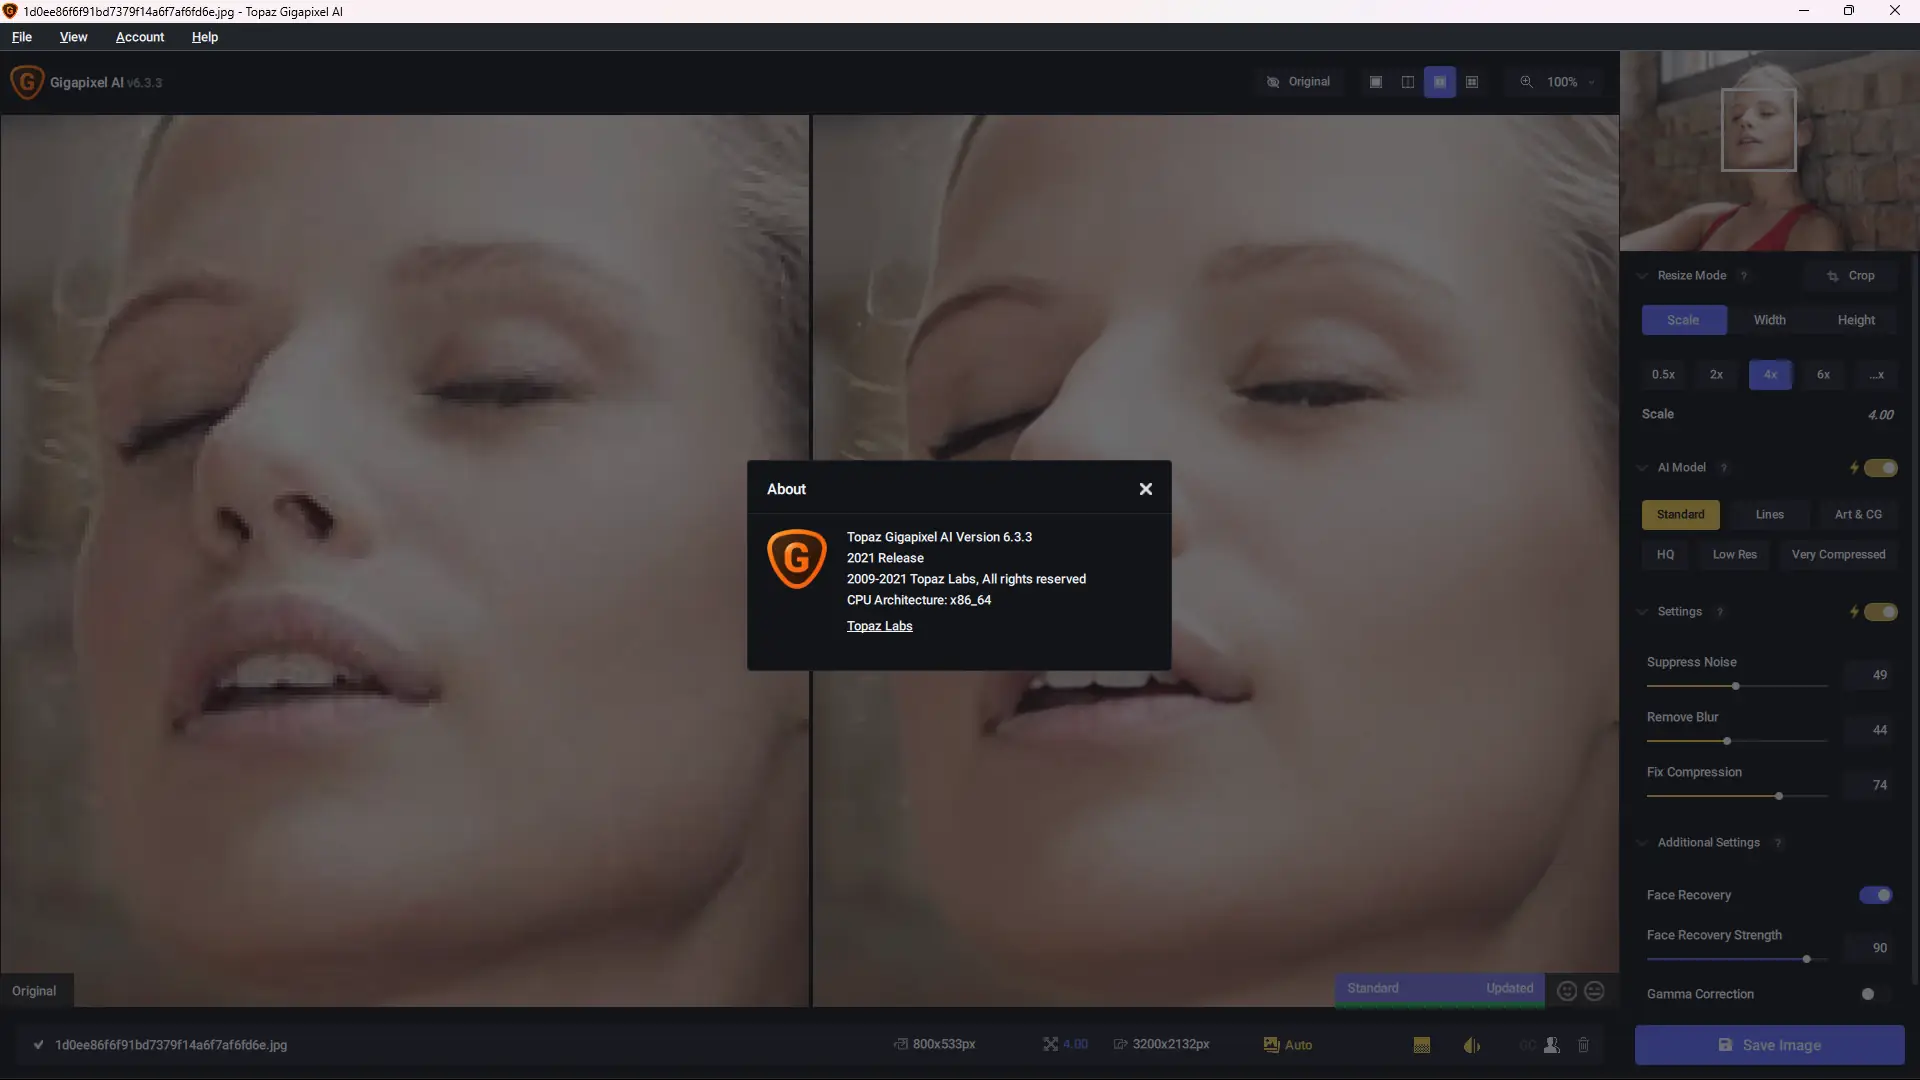Toggle the AI Model auto switch

click(x=1881, y=468)
